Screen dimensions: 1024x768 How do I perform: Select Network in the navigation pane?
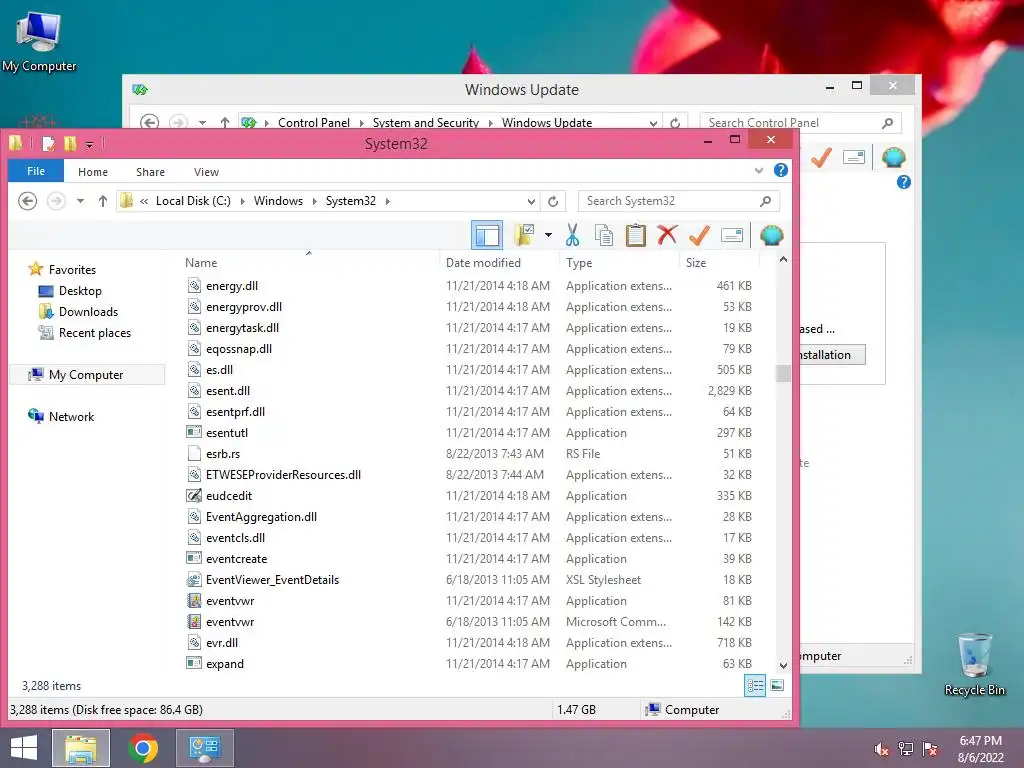click(x=71, y=417)
